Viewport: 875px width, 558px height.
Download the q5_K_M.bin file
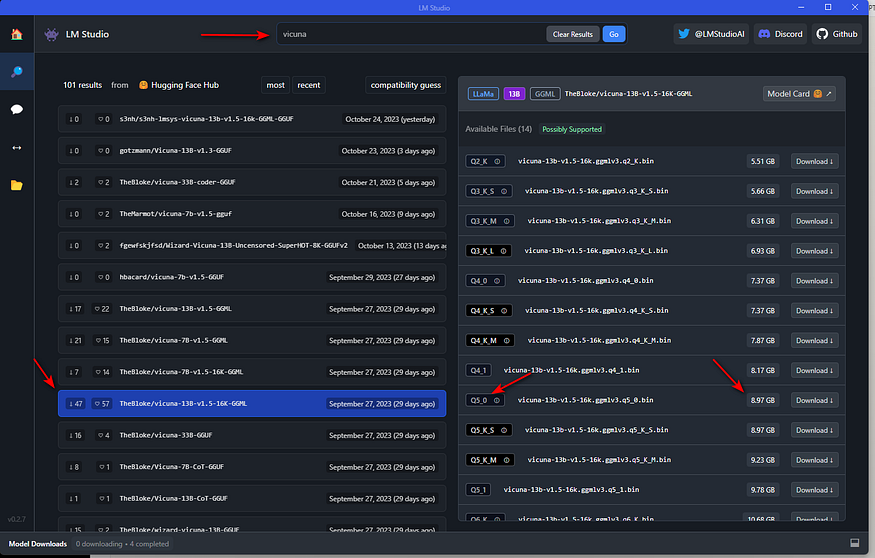[814, 460]
